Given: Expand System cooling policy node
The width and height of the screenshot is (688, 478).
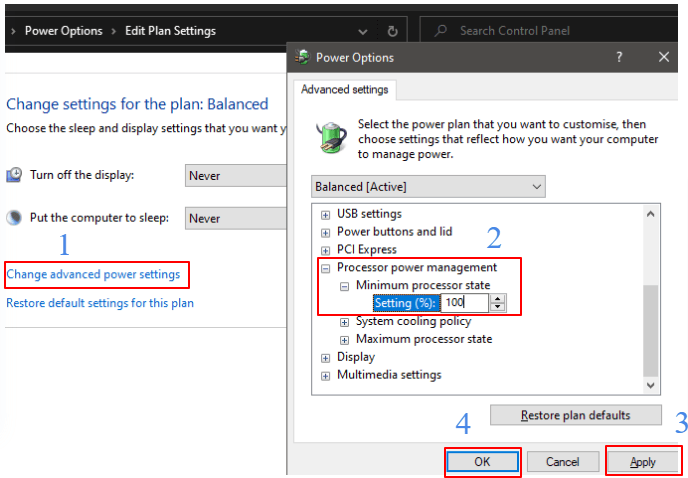Looking at the screenshot, I should (x=345, y=323).
